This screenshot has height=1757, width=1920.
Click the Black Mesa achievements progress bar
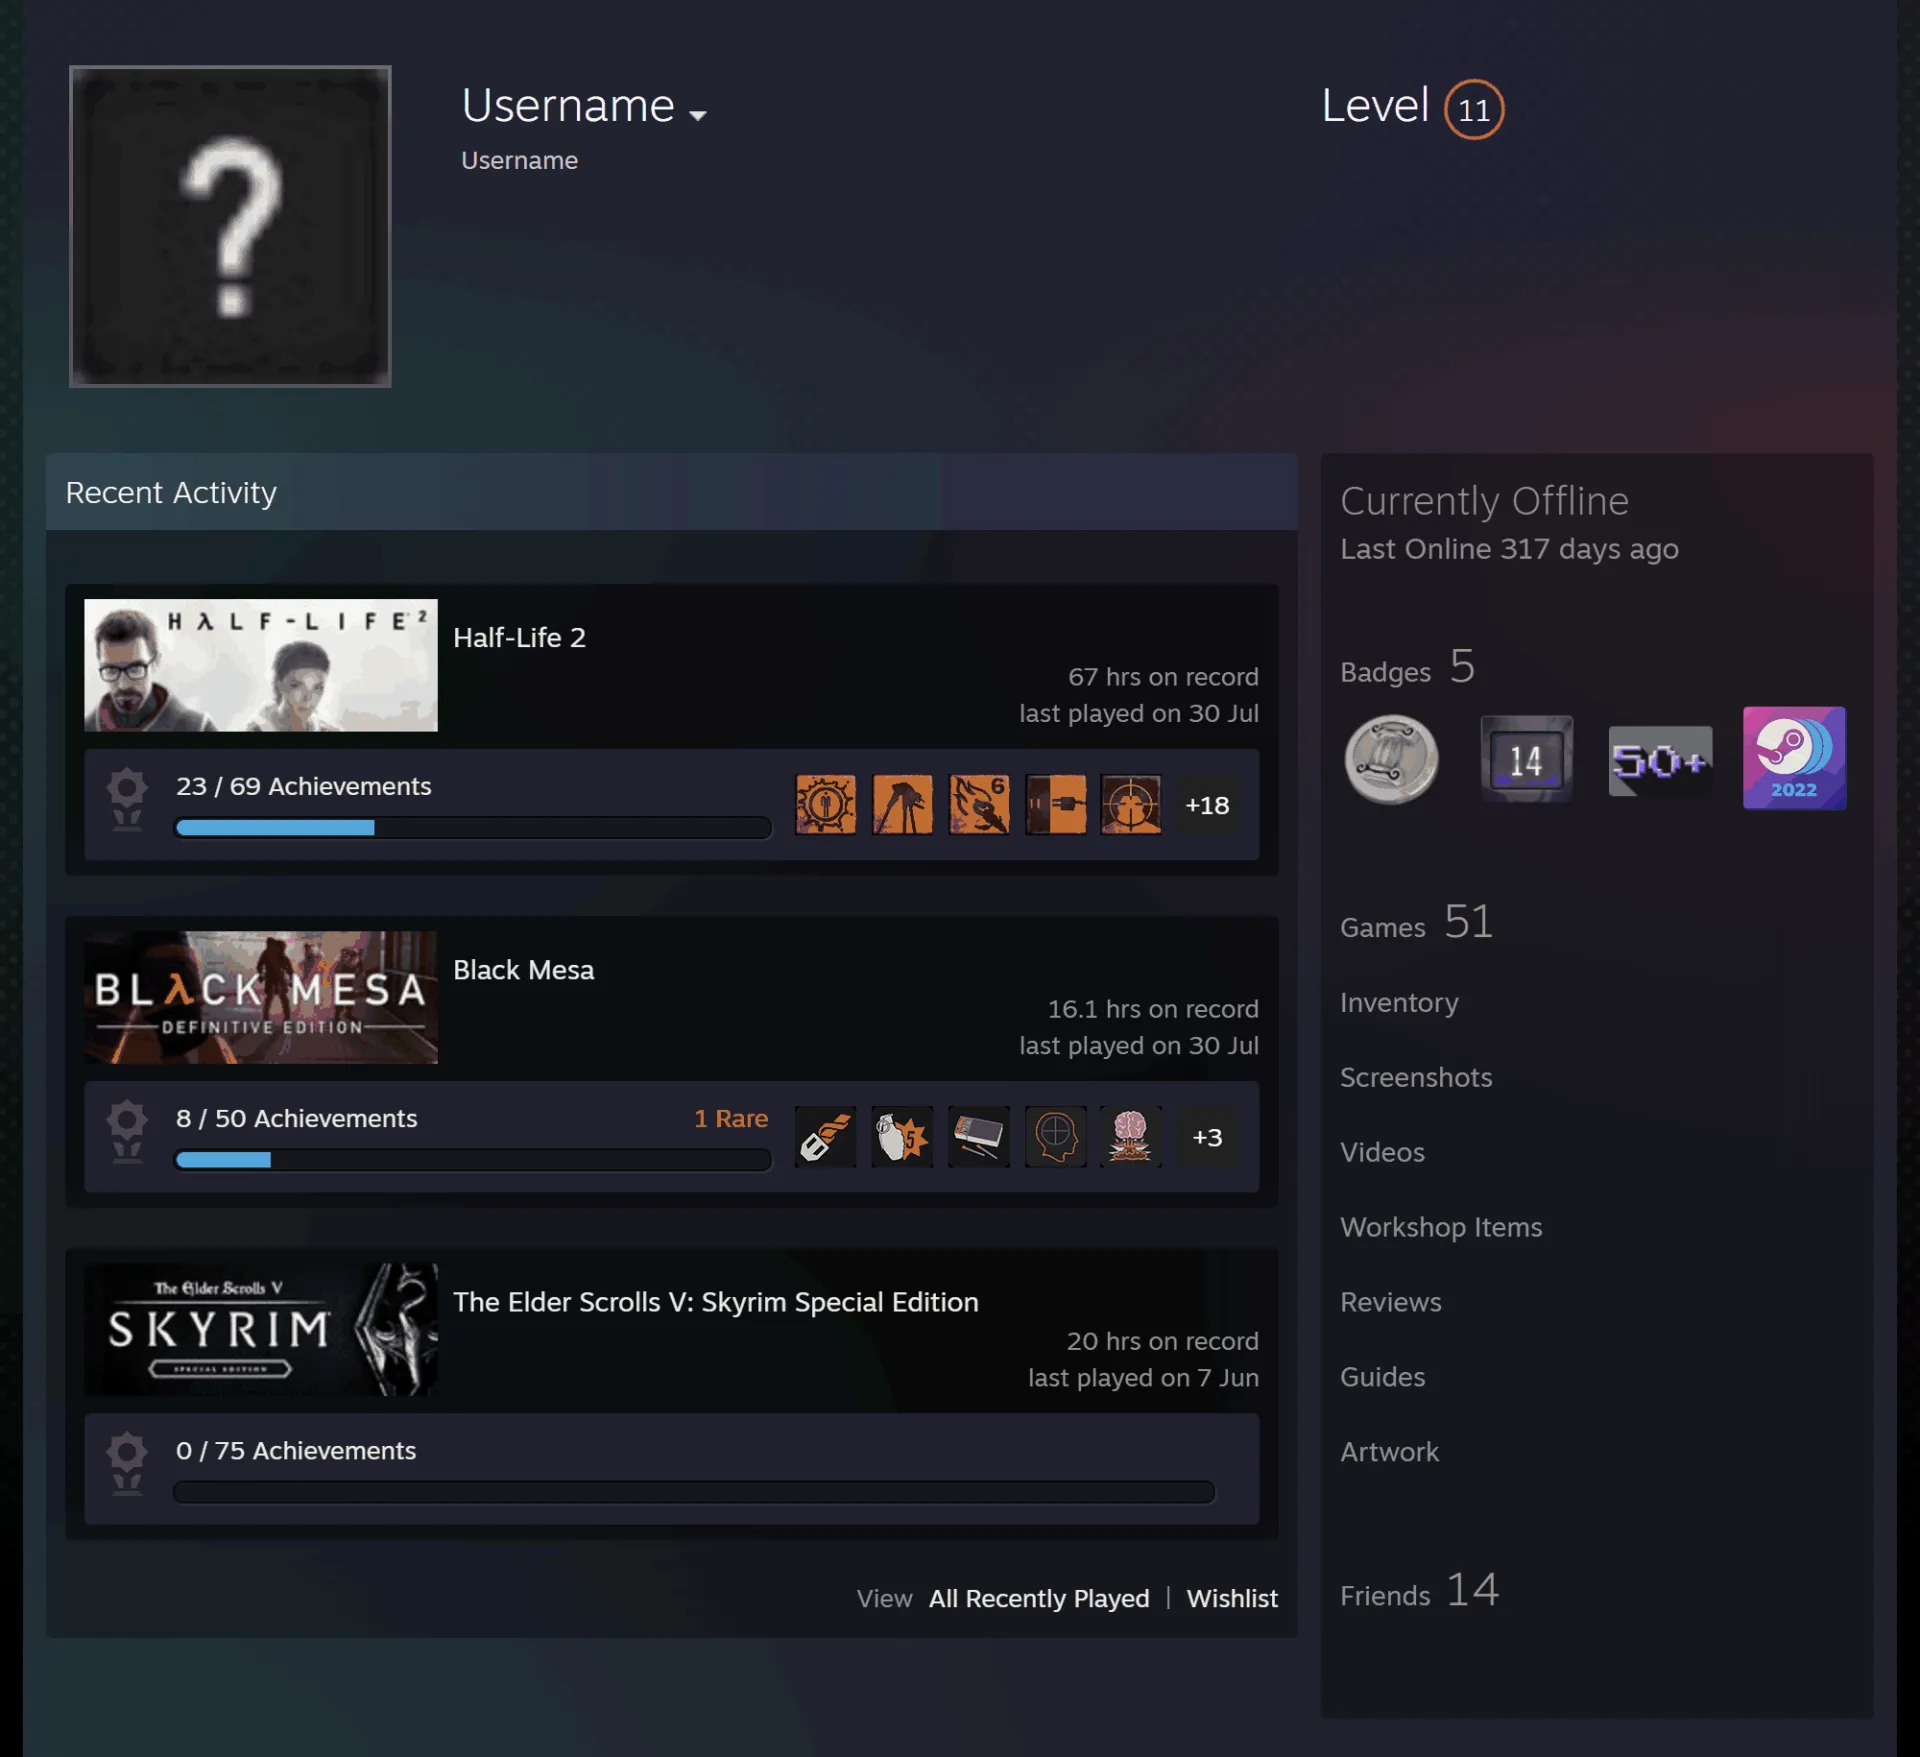pos(473,1160)
